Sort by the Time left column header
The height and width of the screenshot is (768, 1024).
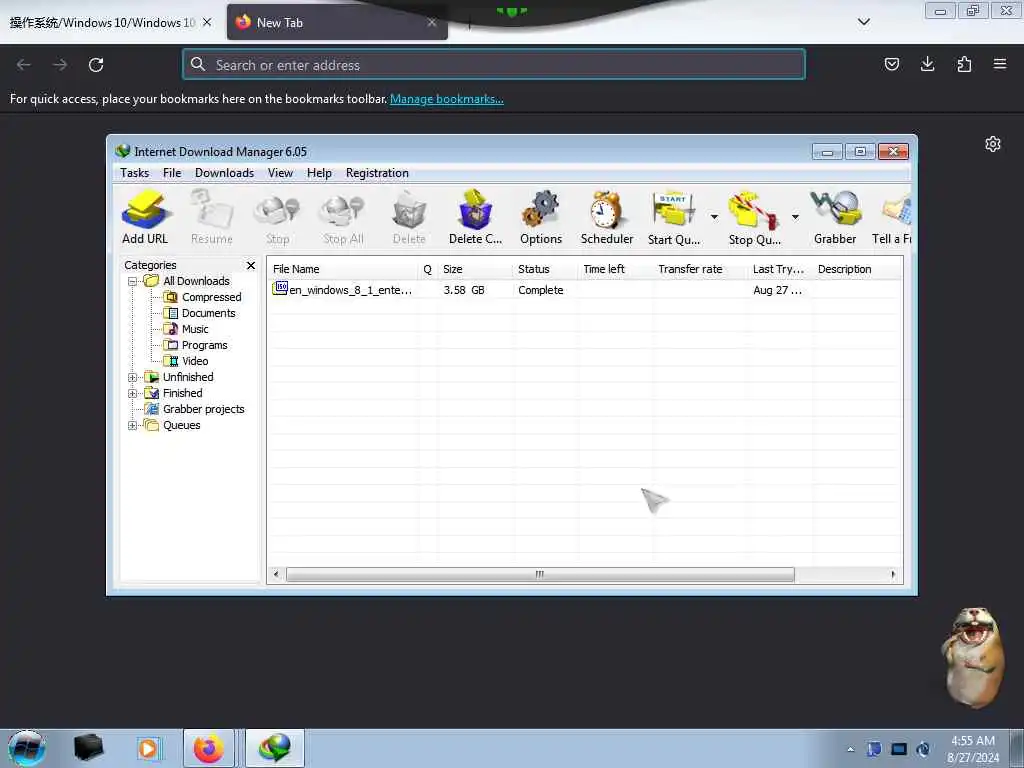616,269
